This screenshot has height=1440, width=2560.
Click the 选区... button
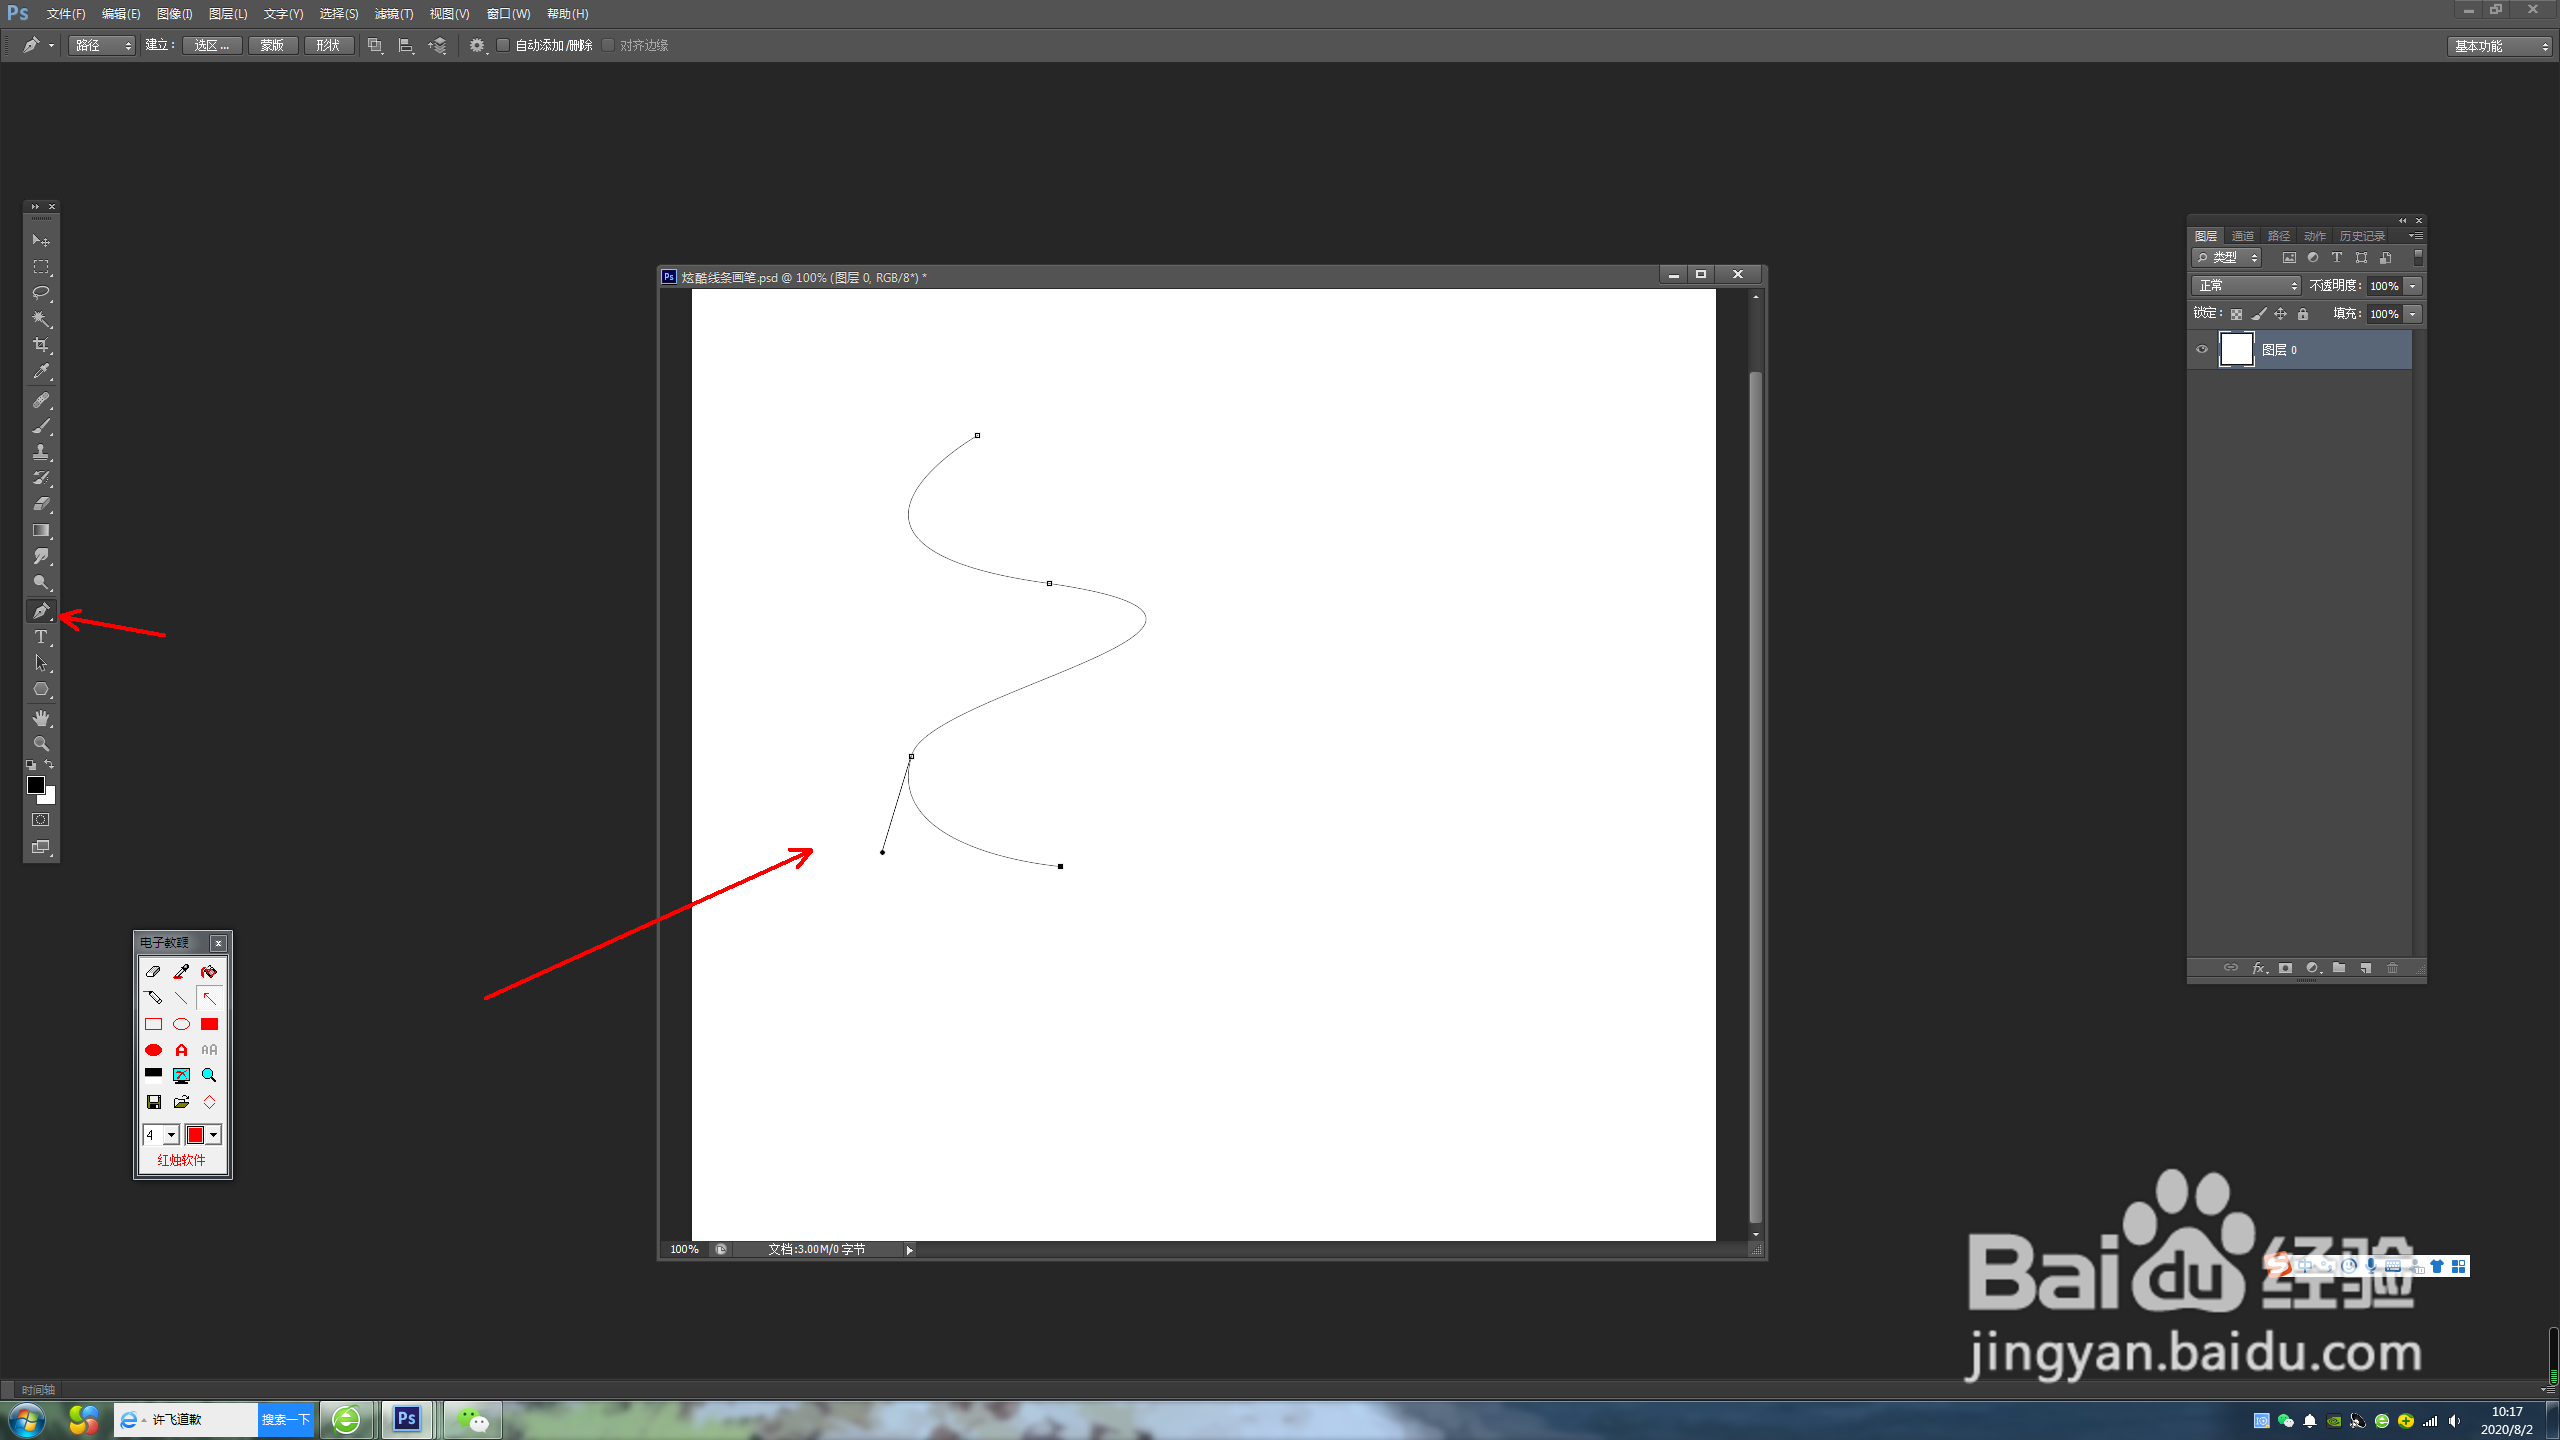click(212, 45)
